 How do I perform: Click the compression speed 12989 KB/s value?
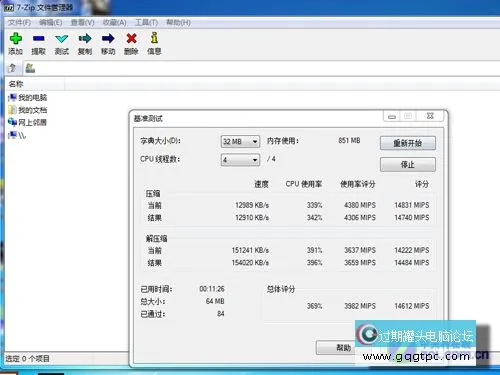252,205
